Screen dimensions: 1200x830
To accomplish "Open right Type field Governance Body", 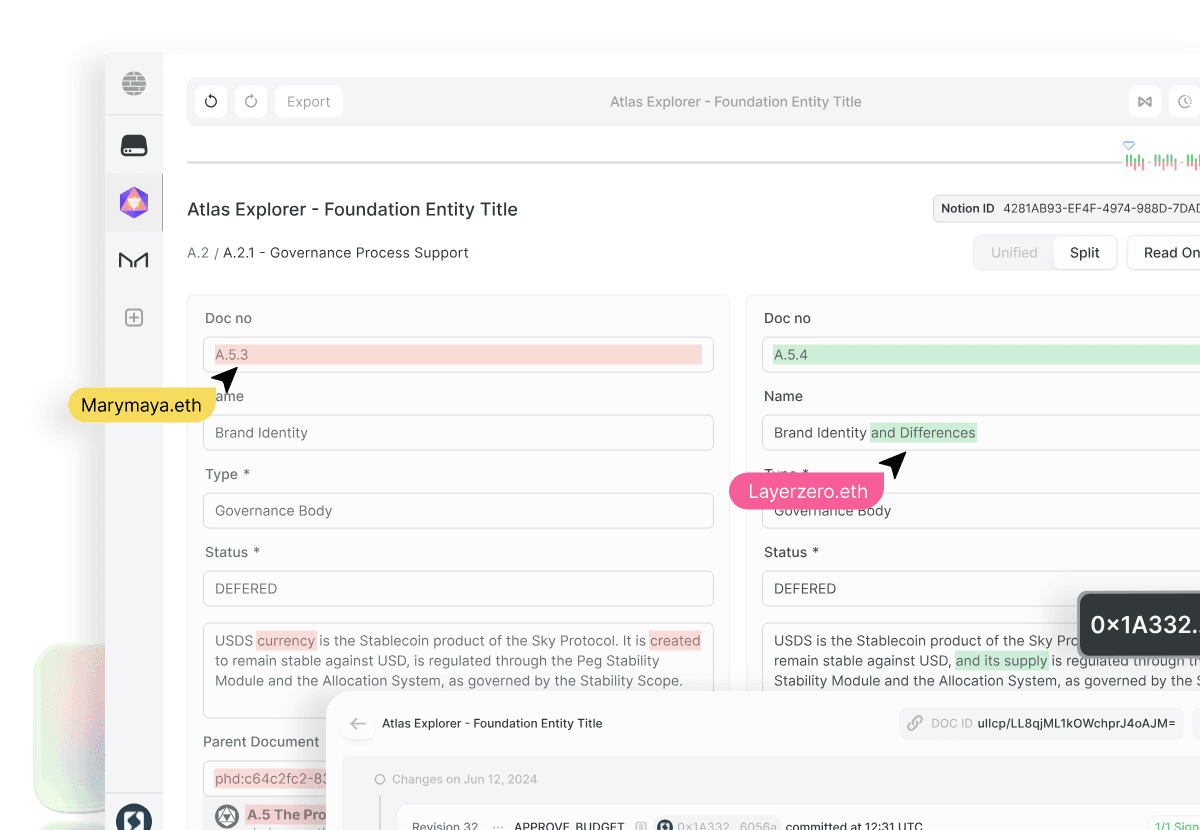I will click(x=981, y=510).
